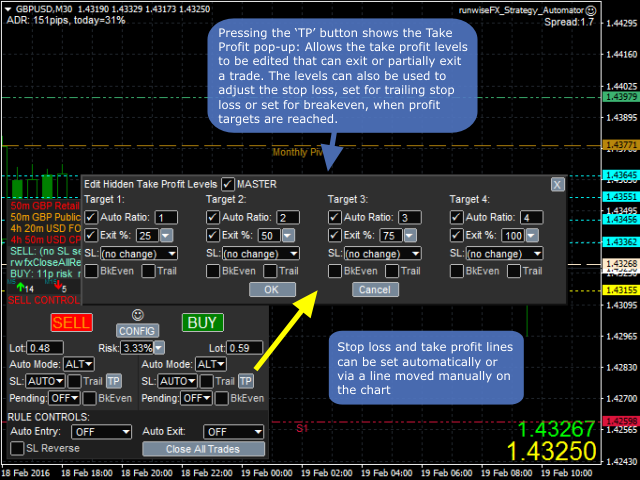Uncheck Target 2 Auto Ratio checkbox
This screenshot has height=480, width=640.
213,217
